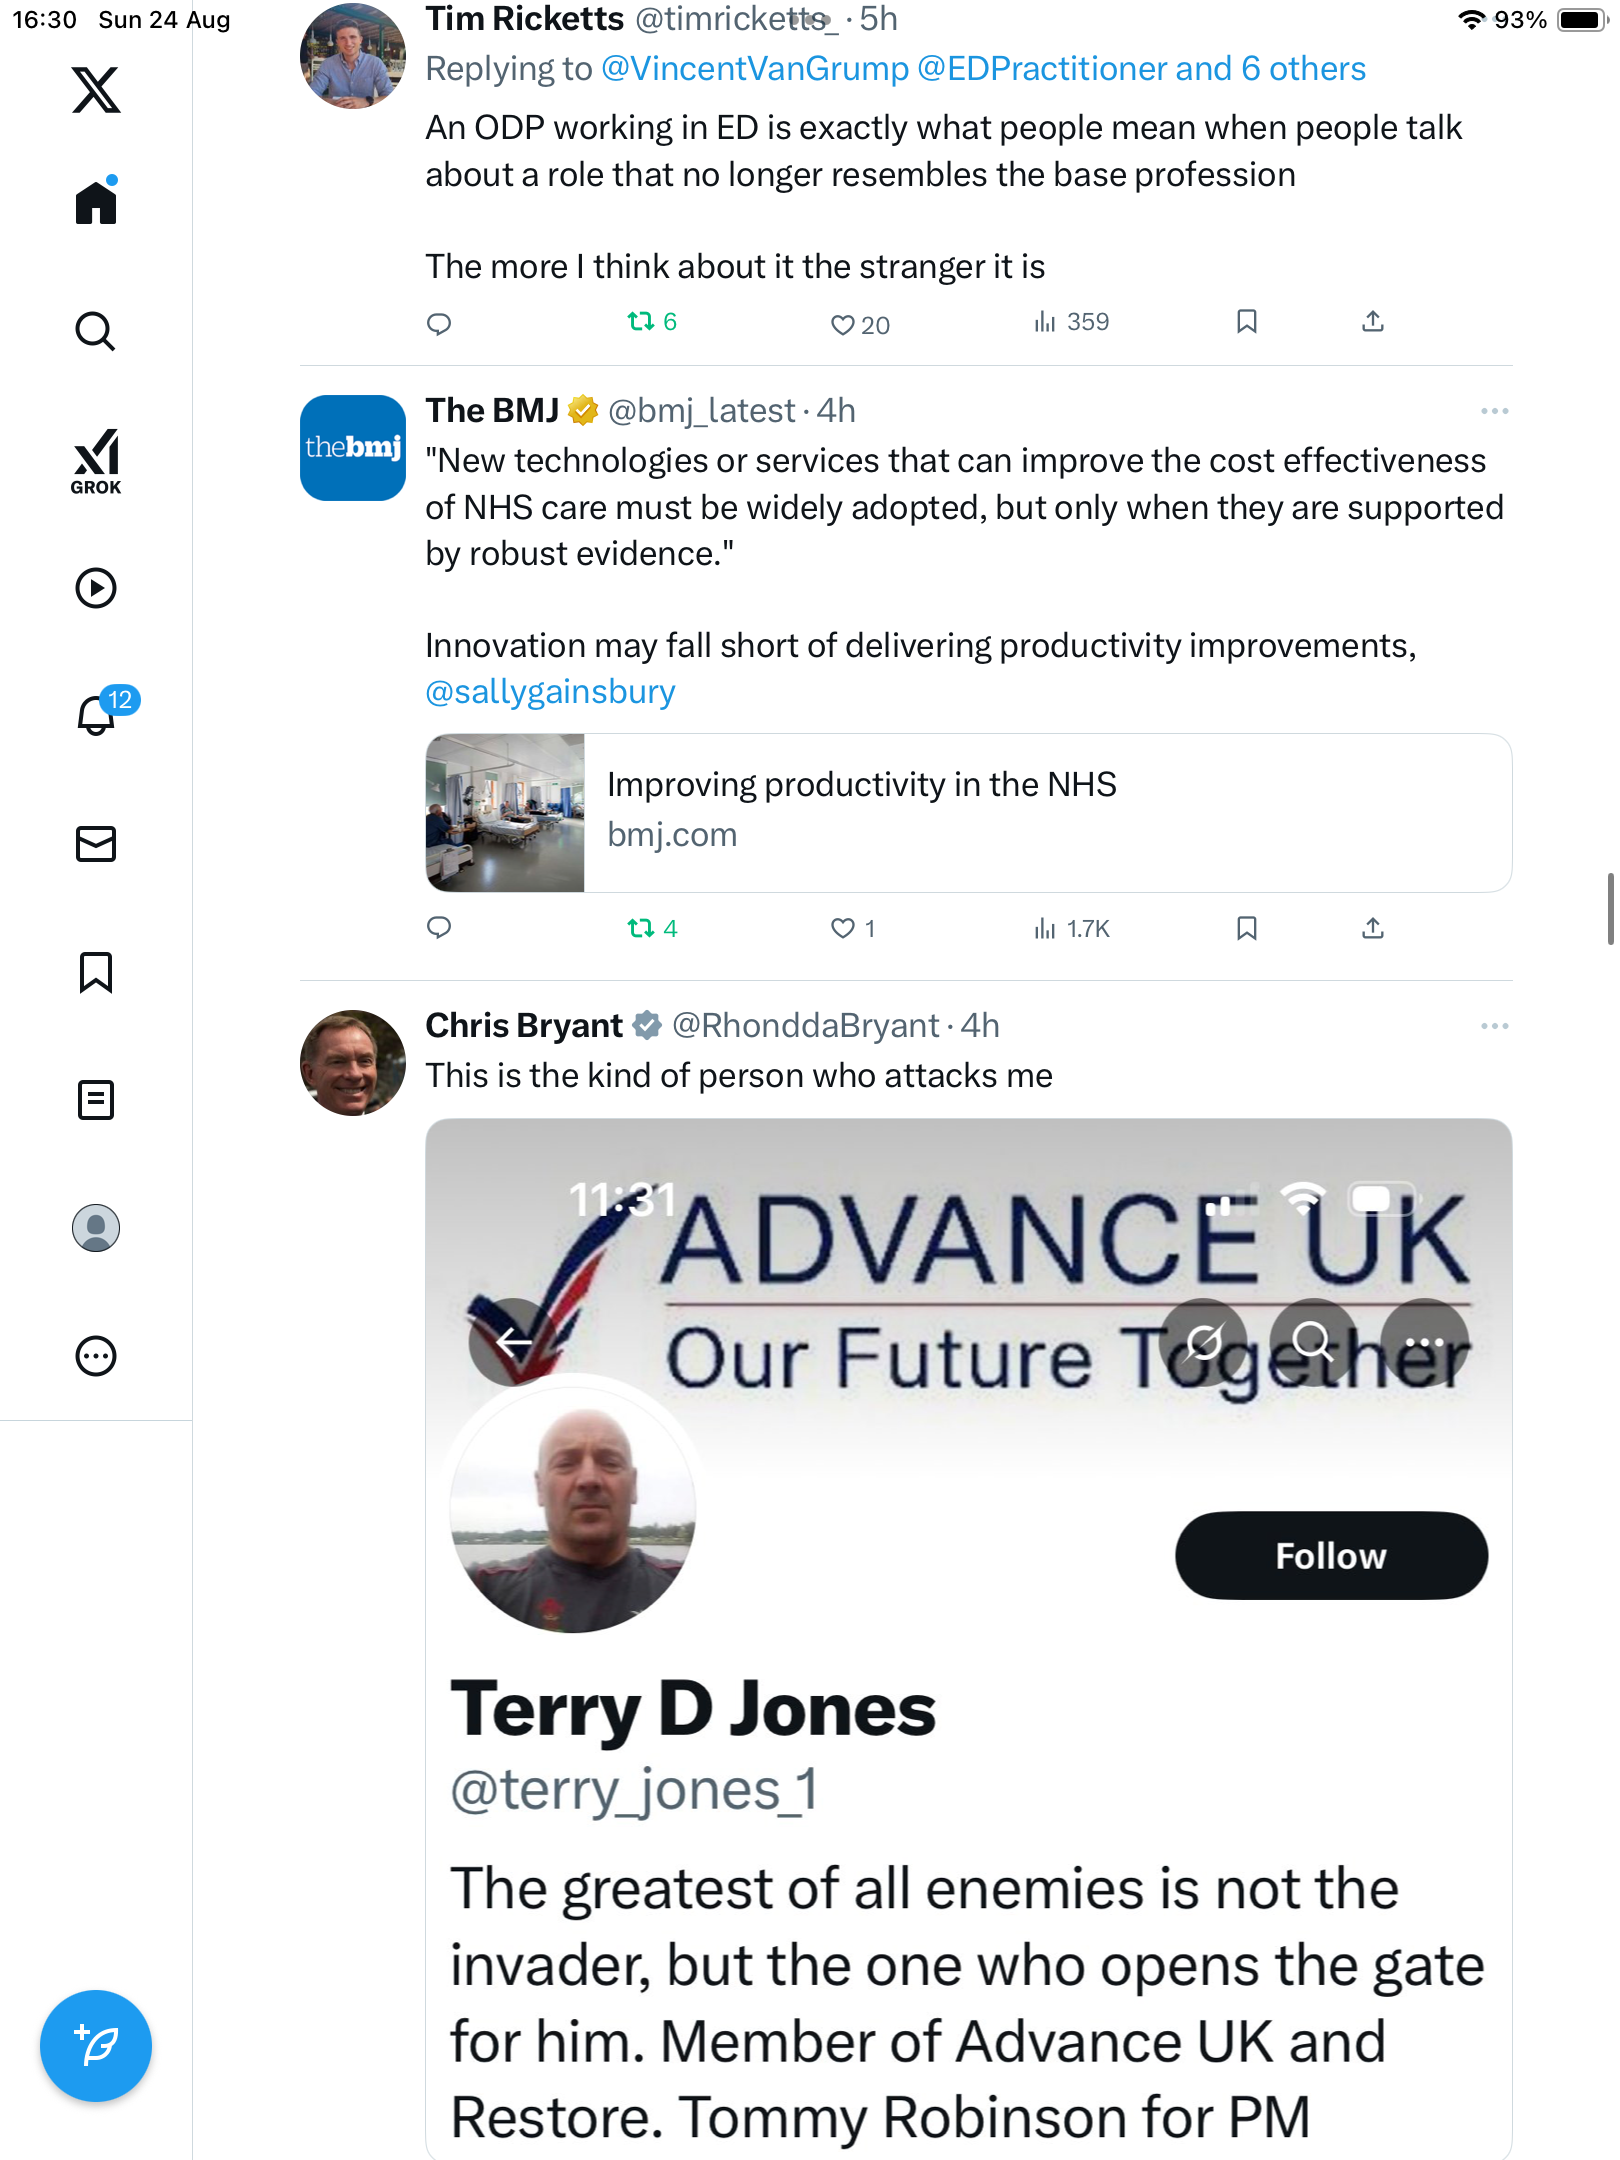Viewport: 1620px width, 2160px height.
Task: Open the video play tab icon
Action: point(96,588)
